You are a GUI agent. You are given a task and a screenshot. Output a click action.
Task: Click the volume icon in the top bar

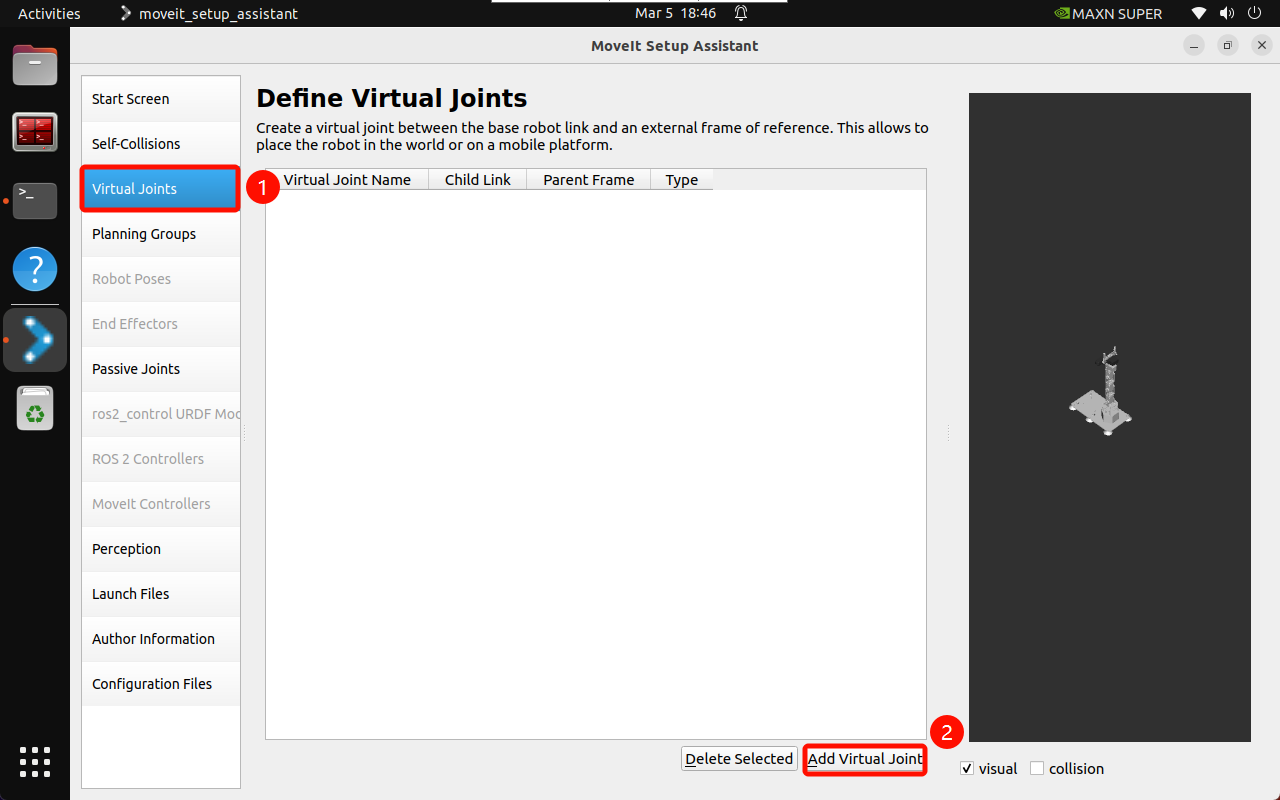pos(1227,14)
